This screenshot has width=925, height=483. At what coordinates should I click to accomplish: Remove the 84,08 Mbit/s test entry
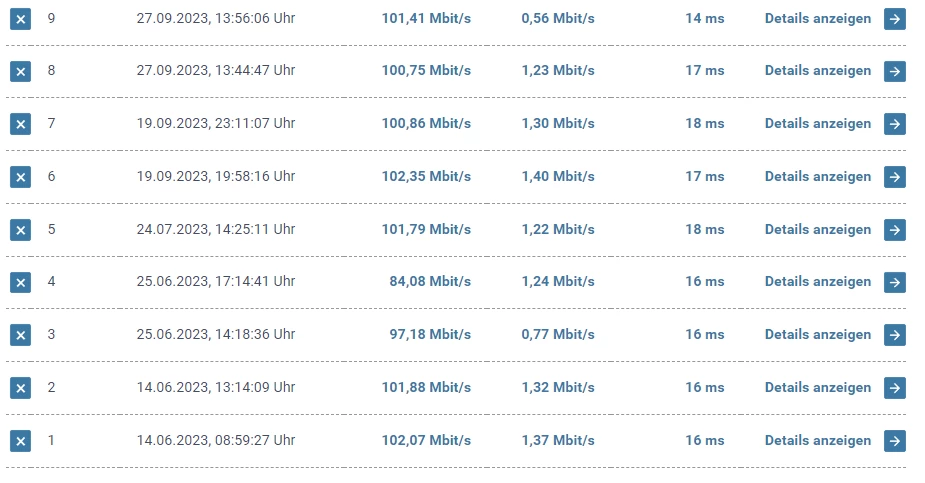pos(20,282)
